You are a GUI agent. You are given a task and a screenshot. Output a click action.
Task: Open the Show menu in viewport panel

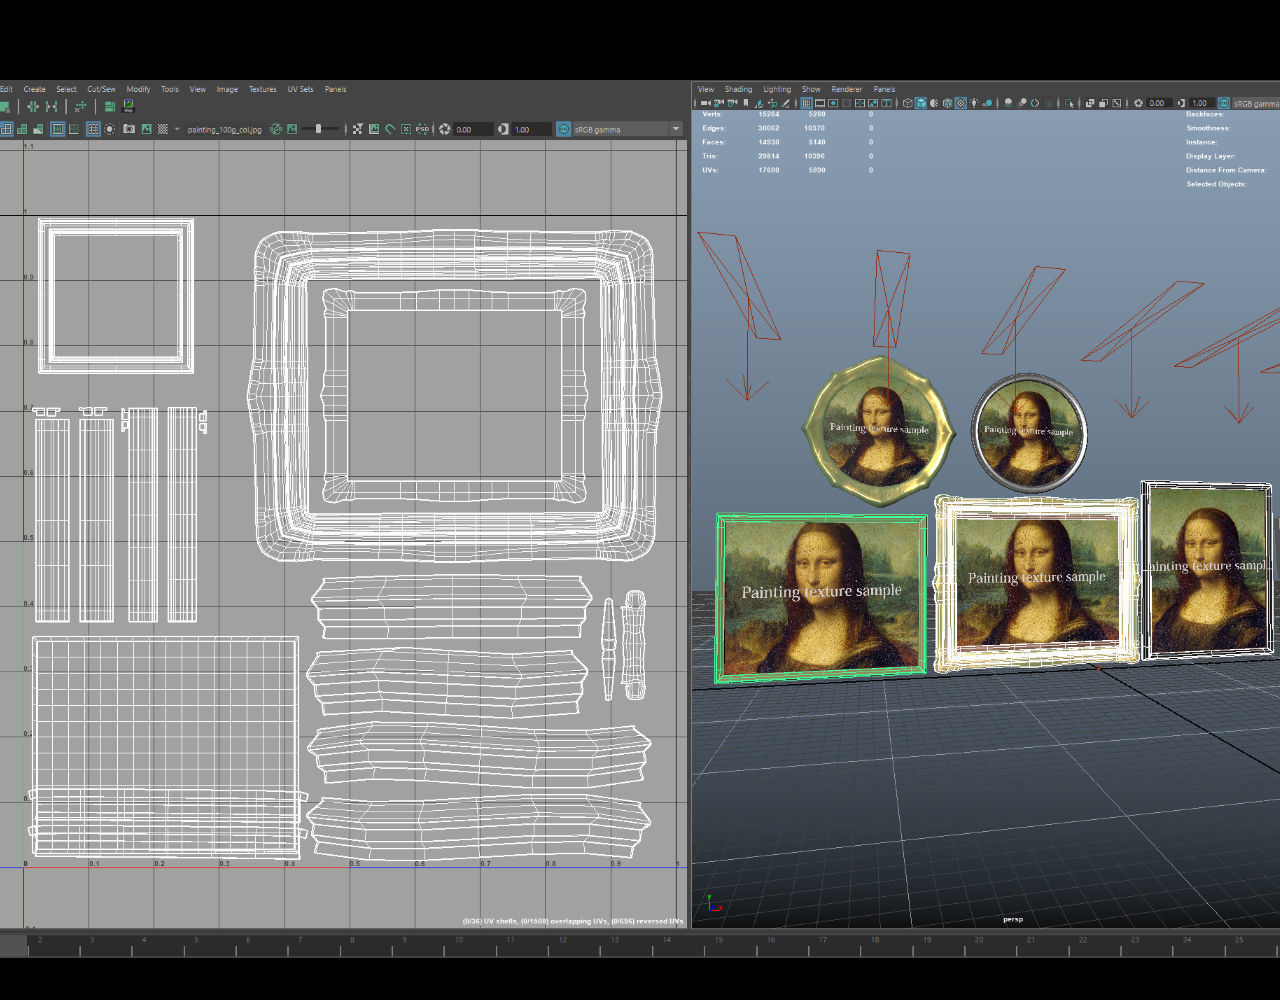[811, 89]
